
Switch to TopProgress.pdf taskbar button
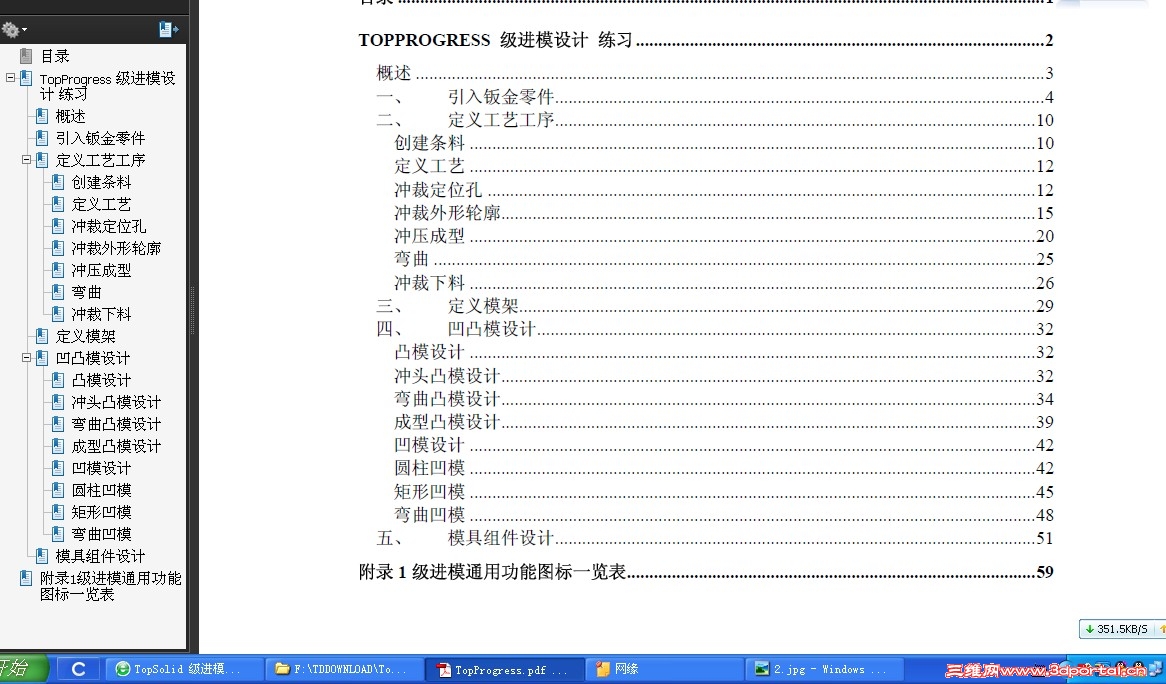pyautogui.click(x=503, y=669)
